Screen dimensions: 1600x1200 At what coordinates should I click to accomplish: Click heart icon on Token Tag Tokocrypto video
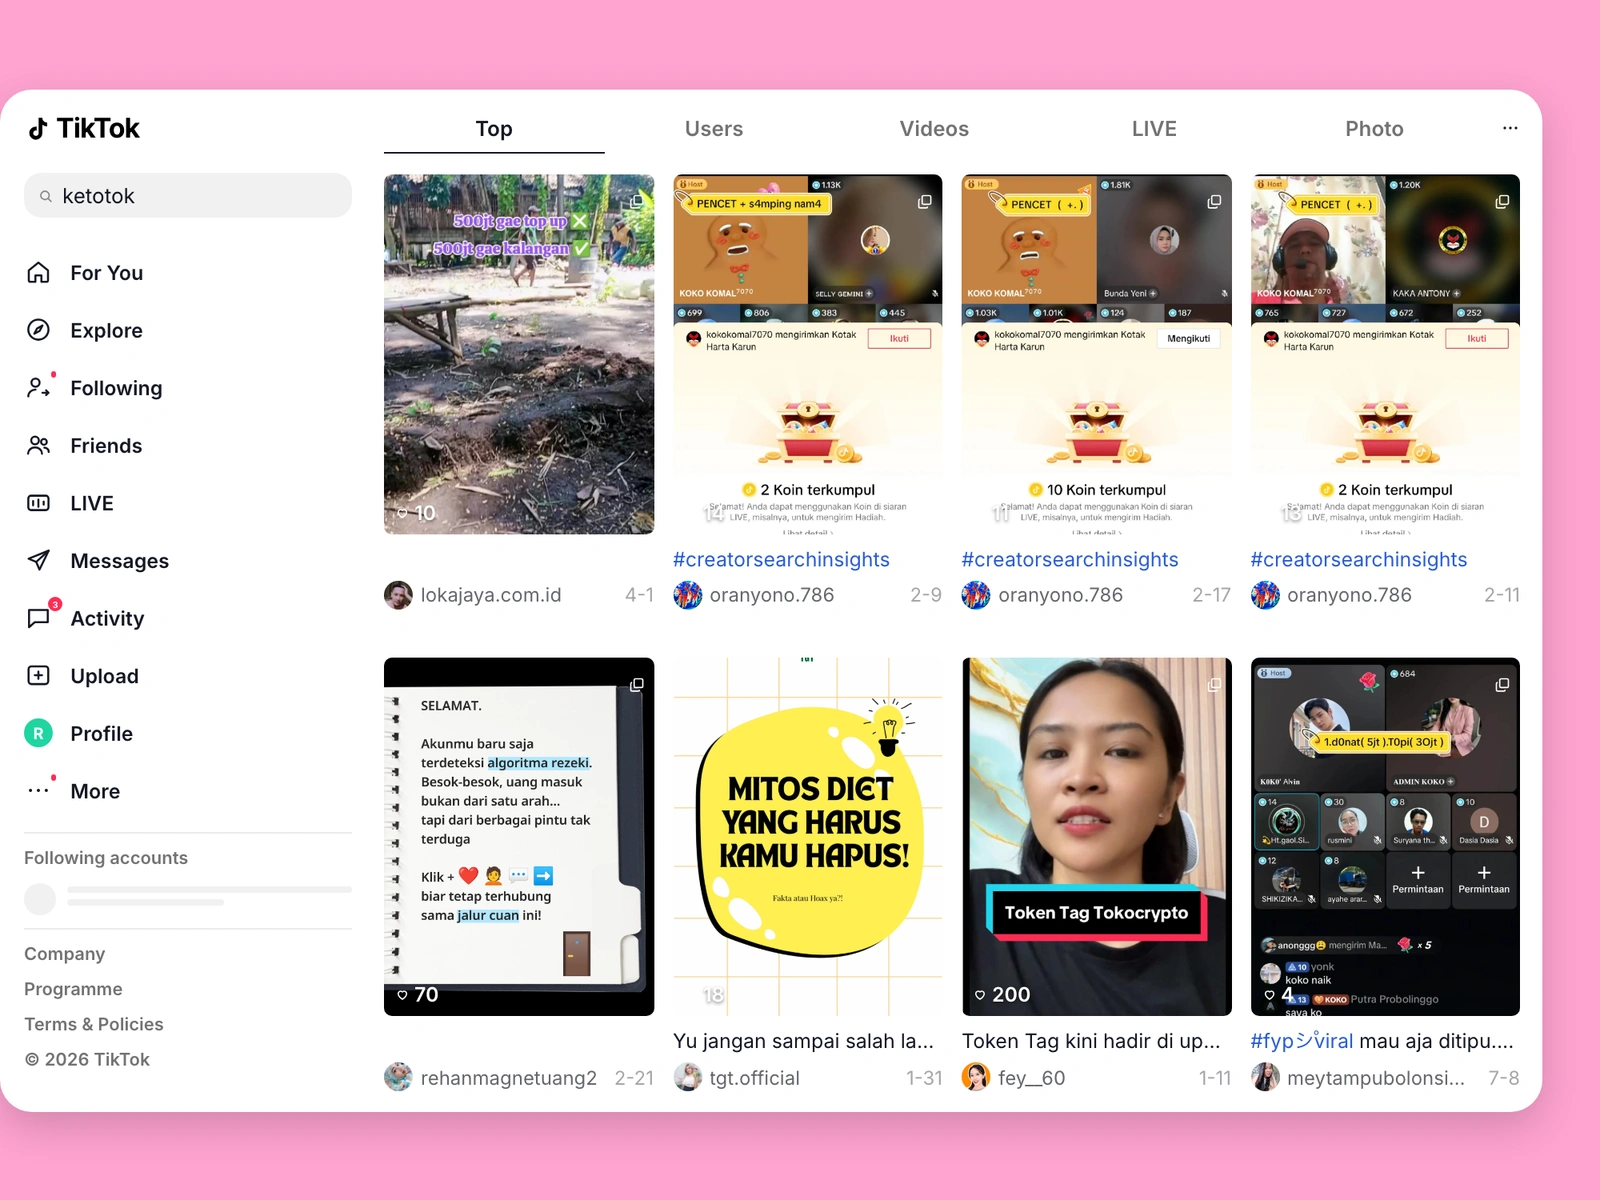coord(980,995)
